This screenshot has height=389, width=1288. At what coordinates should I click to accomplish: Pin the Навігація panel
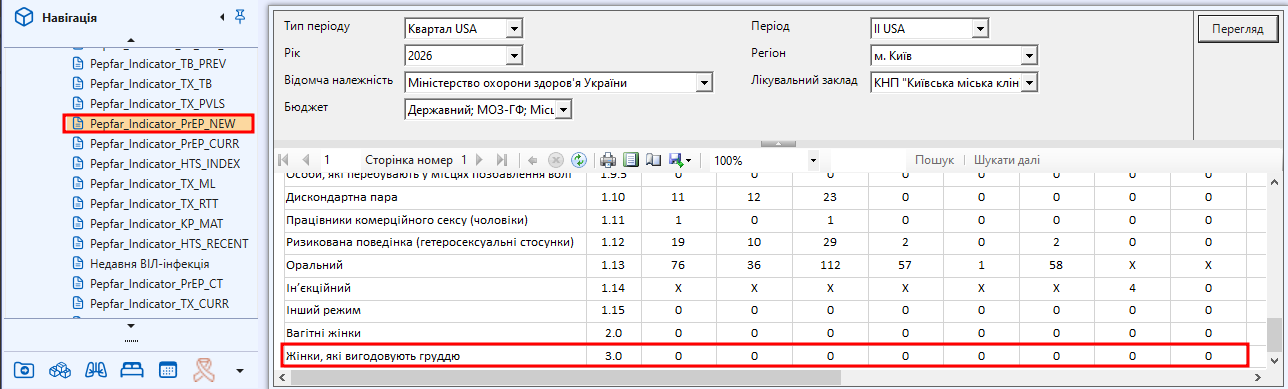pos(239,17)
